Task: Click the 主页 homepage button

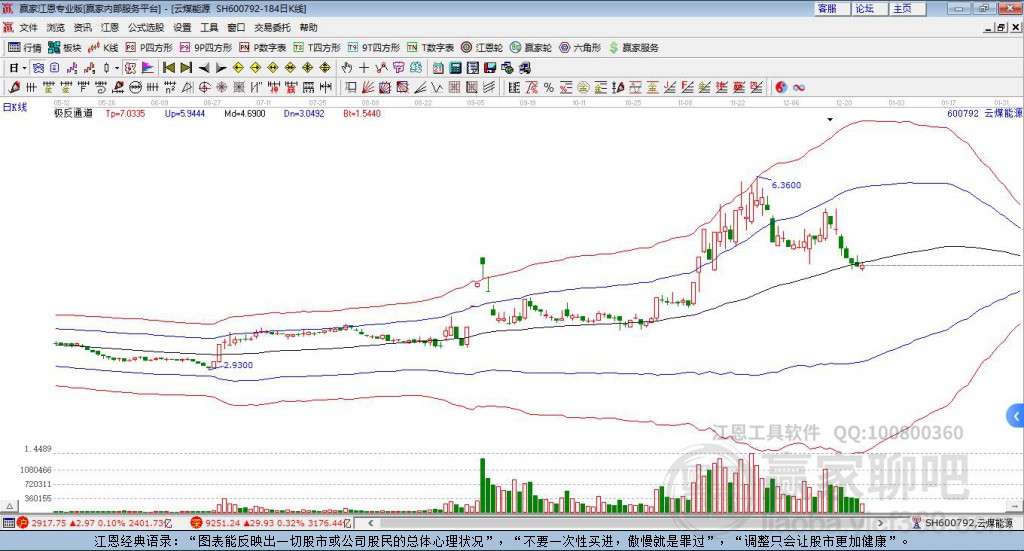Action: (908, 8)
